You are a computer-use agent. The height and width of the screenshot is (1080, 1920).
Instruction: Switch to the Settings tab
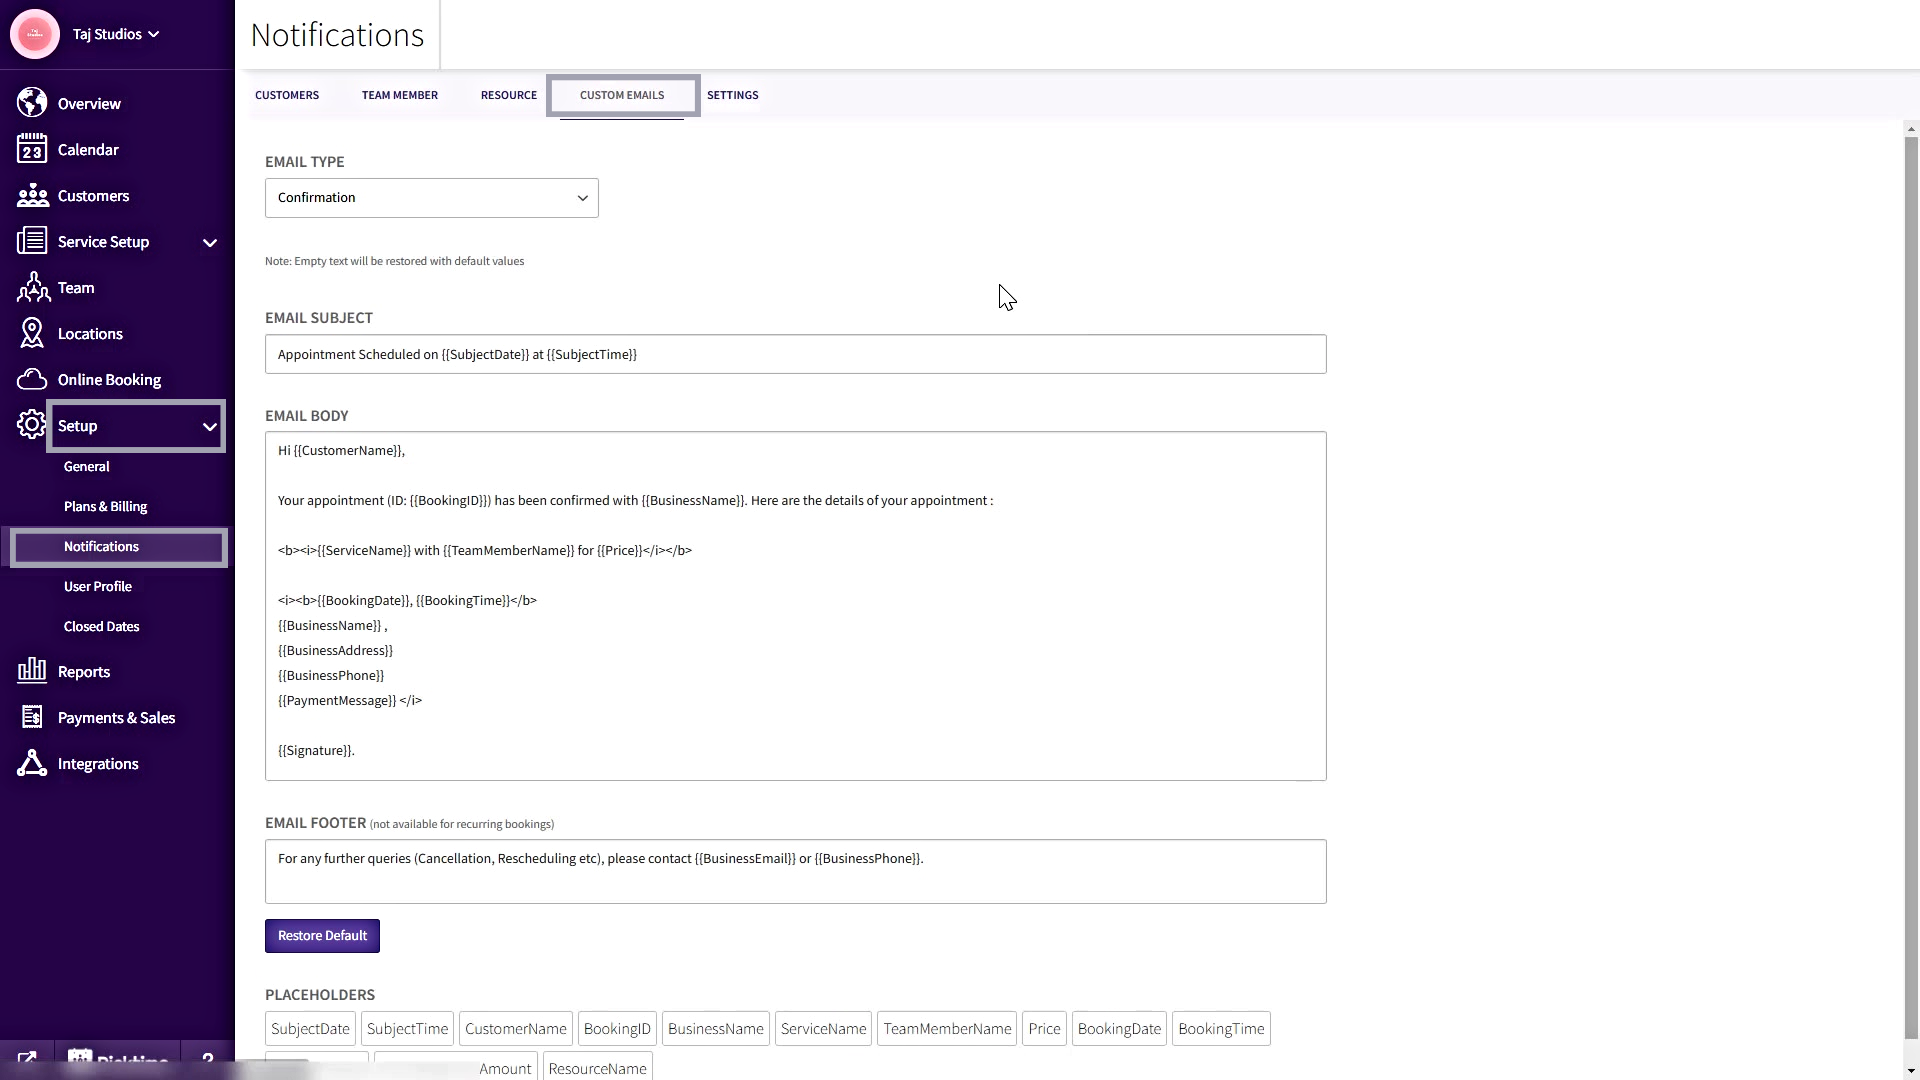click(x=732, y=95)
